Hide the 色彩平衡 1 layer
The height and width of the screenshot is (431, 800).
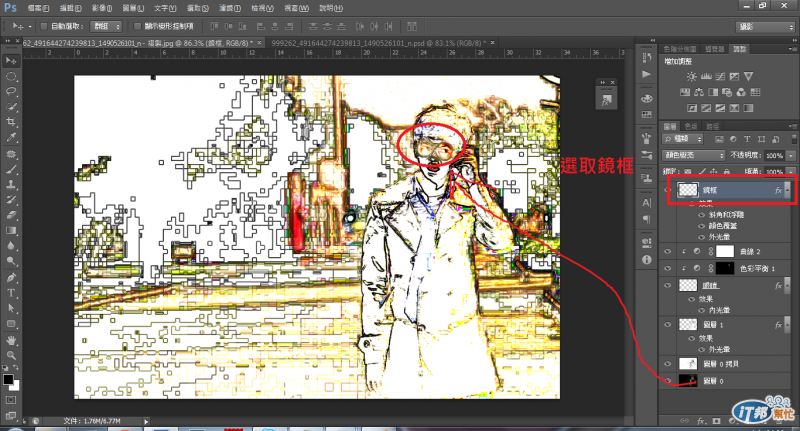pos(667,268)
